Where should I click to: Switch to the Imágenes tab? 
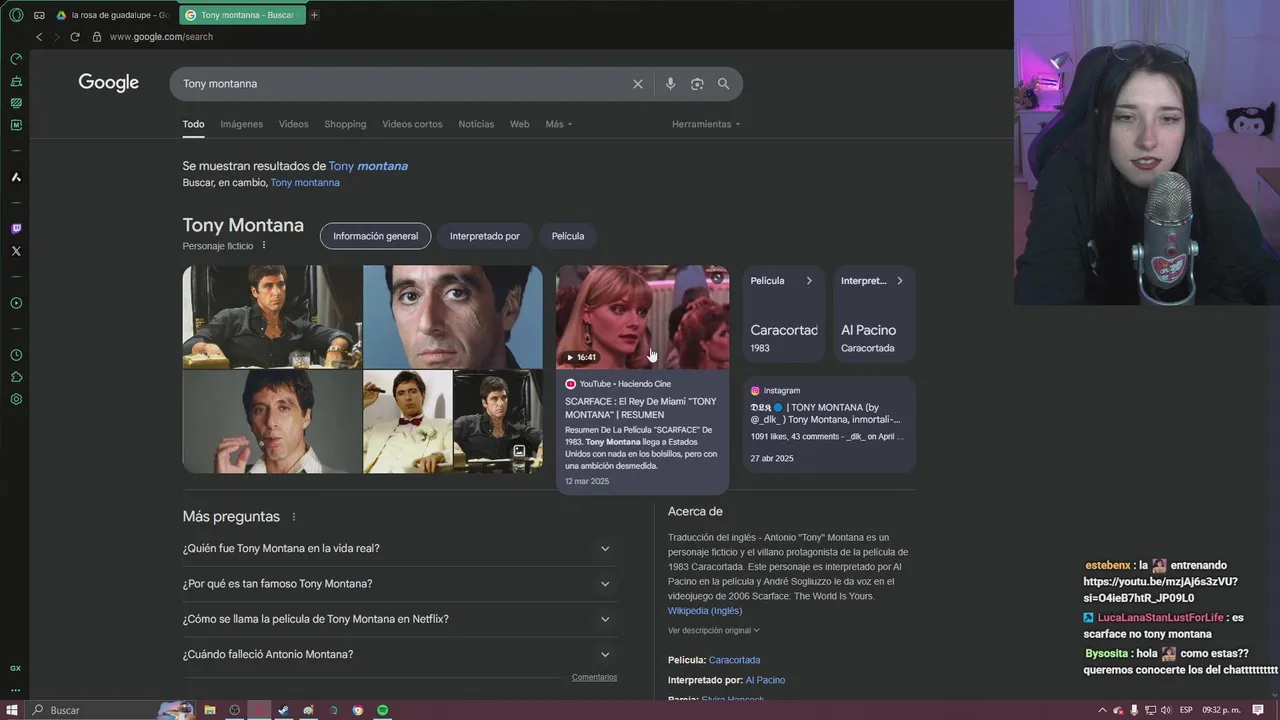[x=242, y=124]
